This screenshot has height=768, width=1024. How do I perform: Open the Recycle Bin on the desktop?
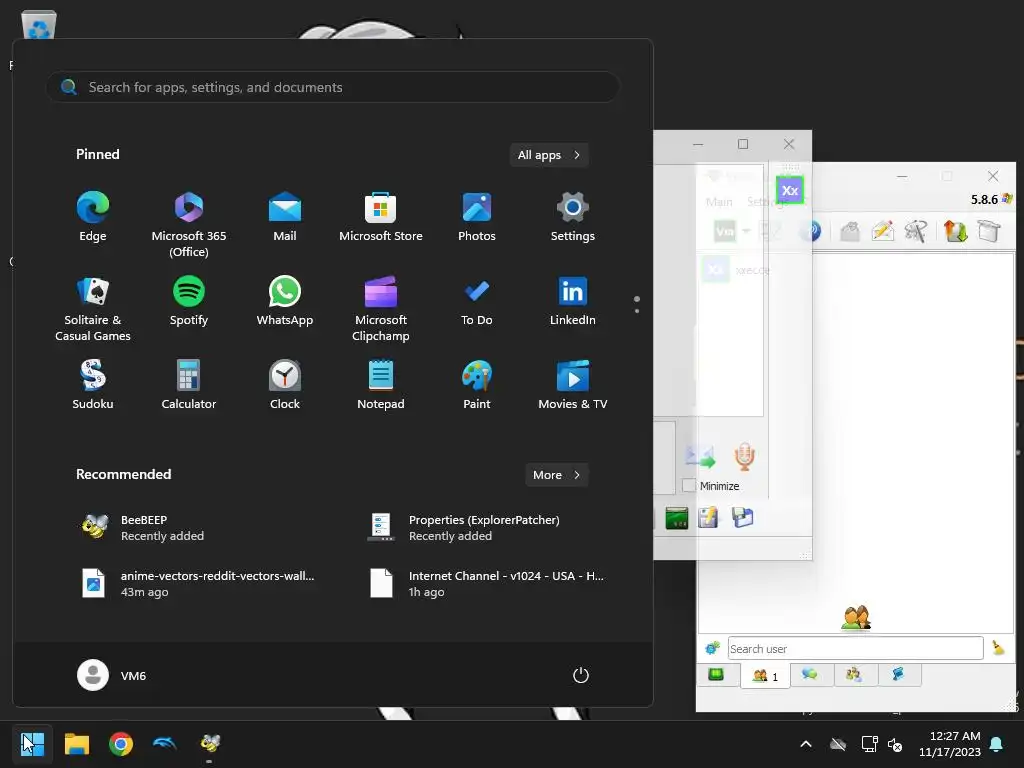click(x=39, y=27)
